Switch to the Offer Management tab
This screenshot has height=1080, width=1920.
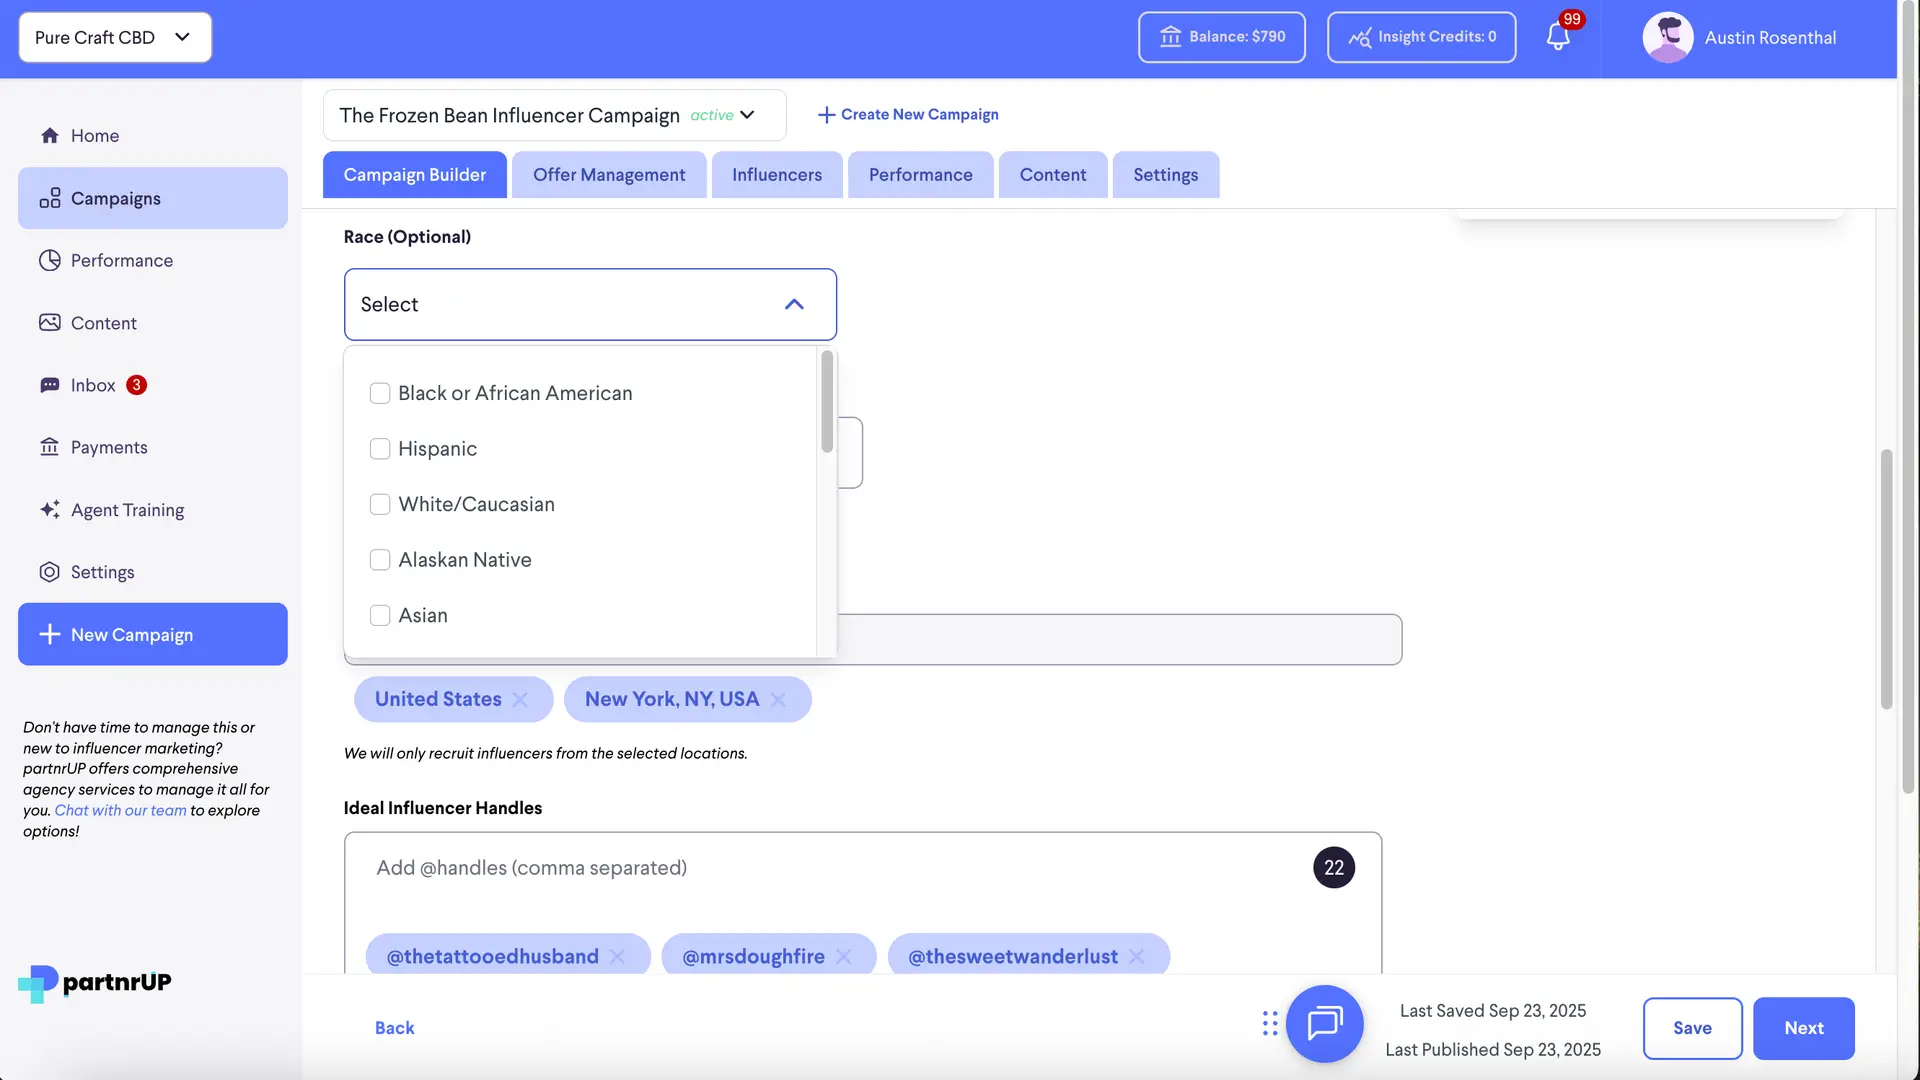point(609,174)
